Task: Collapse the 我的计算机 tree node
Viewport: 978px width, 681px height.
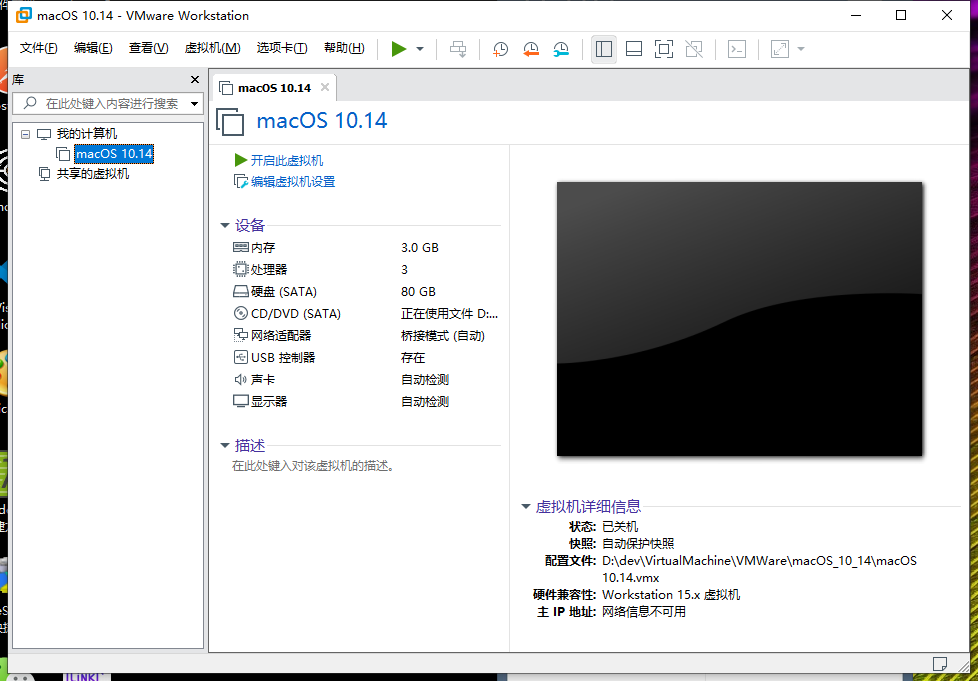Action: pyautogui.click(x=26, y=134)
